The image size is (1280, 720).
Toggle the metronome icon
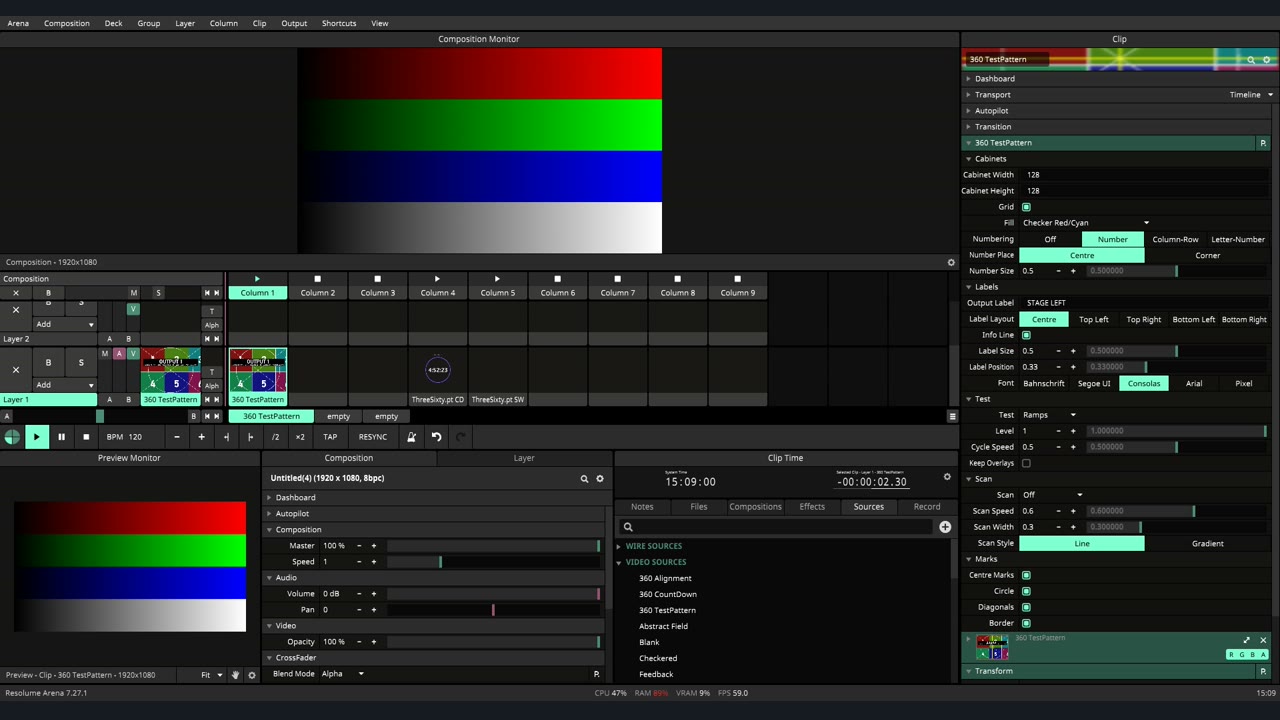point(411,437)
